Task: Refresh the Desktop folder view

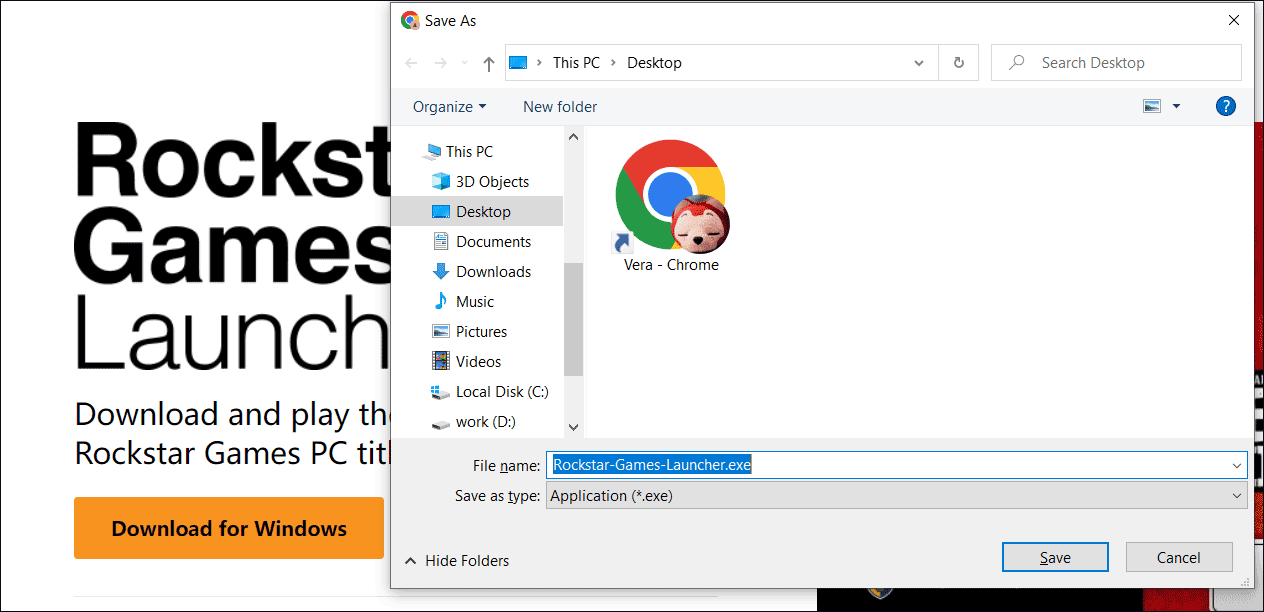Action: 958,62
